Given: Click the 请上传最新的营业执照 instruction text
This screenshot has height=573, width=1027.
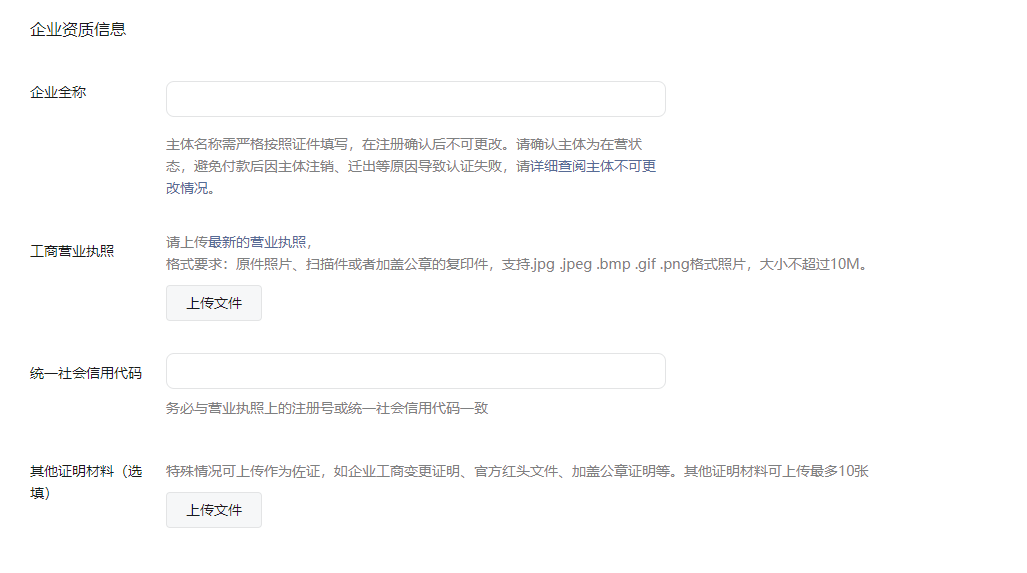Looking at the screenshot, I should pyautogui.click(x=240, y=242).
